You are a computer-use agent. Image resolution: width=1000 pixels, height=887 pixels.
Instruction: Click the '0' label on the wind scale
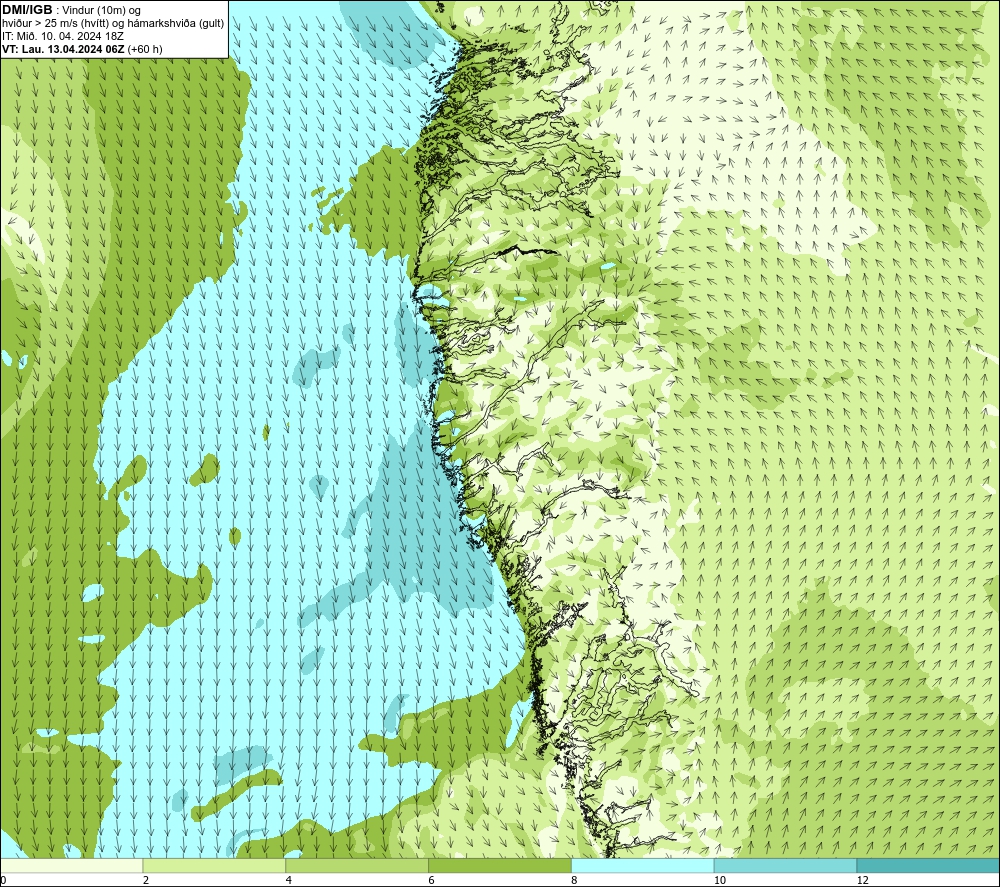pyautogui.click(x=3, y=880)
